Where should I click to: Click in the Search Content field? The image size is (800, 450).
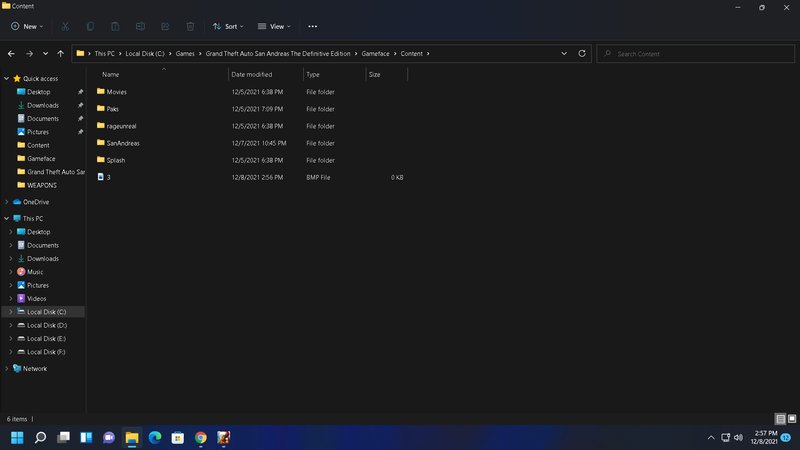[696, 54]
